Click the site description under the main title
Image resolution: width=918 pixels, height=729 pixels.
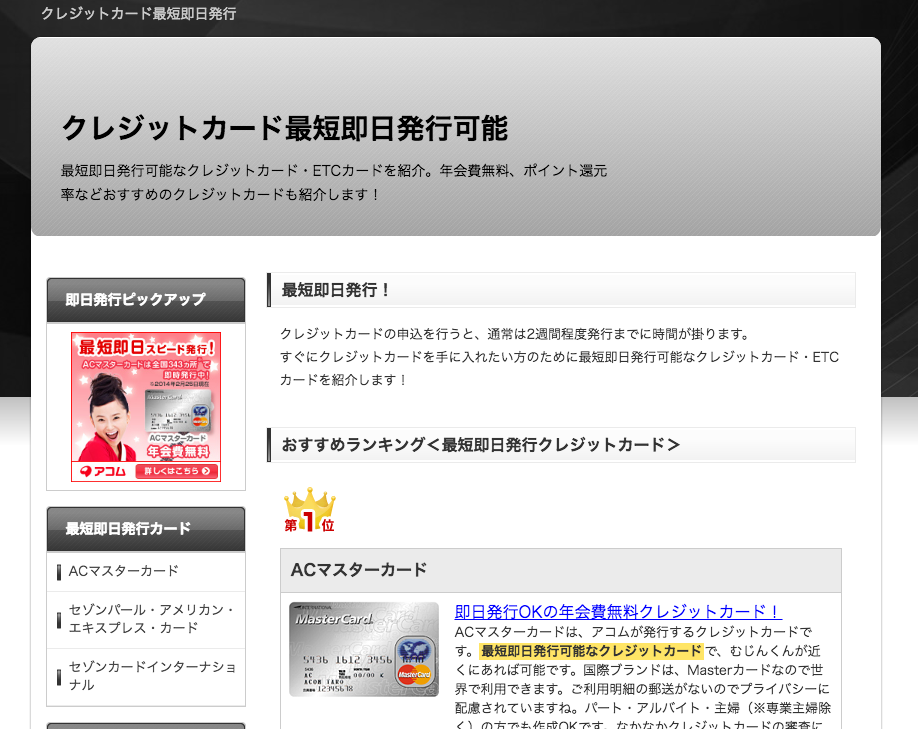tap(334, 182)
